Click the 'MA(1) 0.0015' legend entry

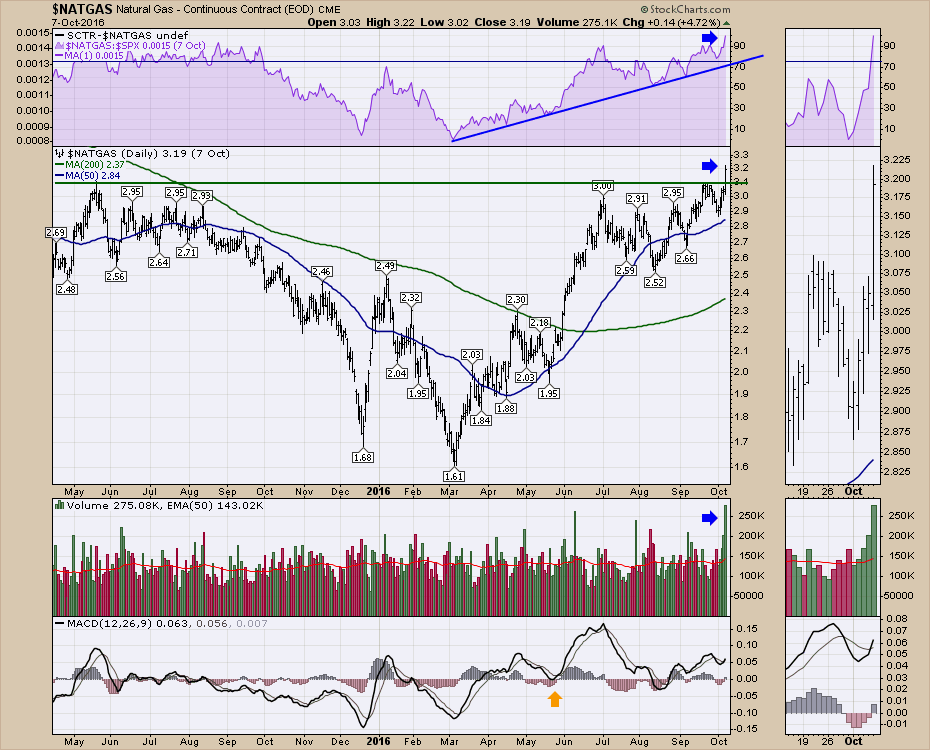[x=90, y=56]
